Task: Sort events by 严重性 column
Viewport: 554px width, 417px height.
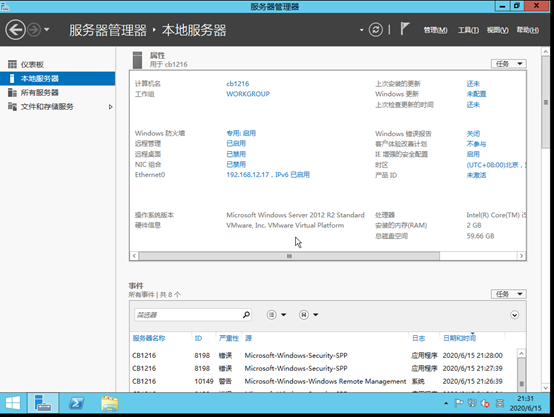Action: pos(229,338)
